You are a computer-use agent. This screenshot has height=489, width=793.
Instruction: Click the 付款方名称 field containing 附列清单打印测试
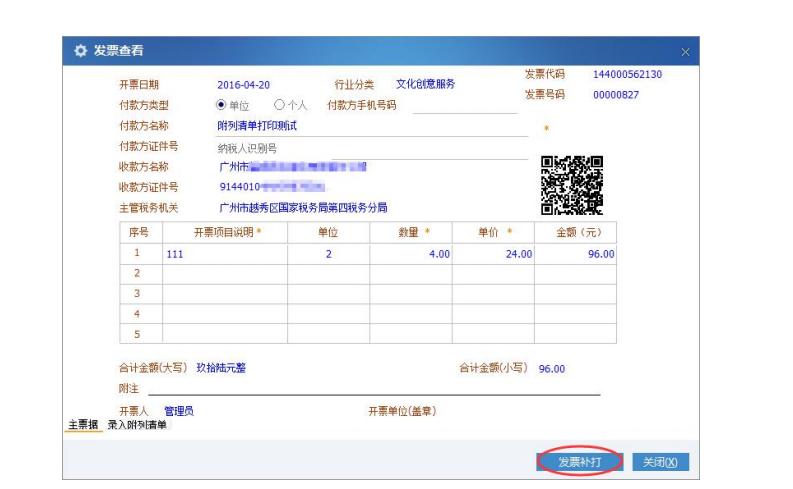[372, 126]
